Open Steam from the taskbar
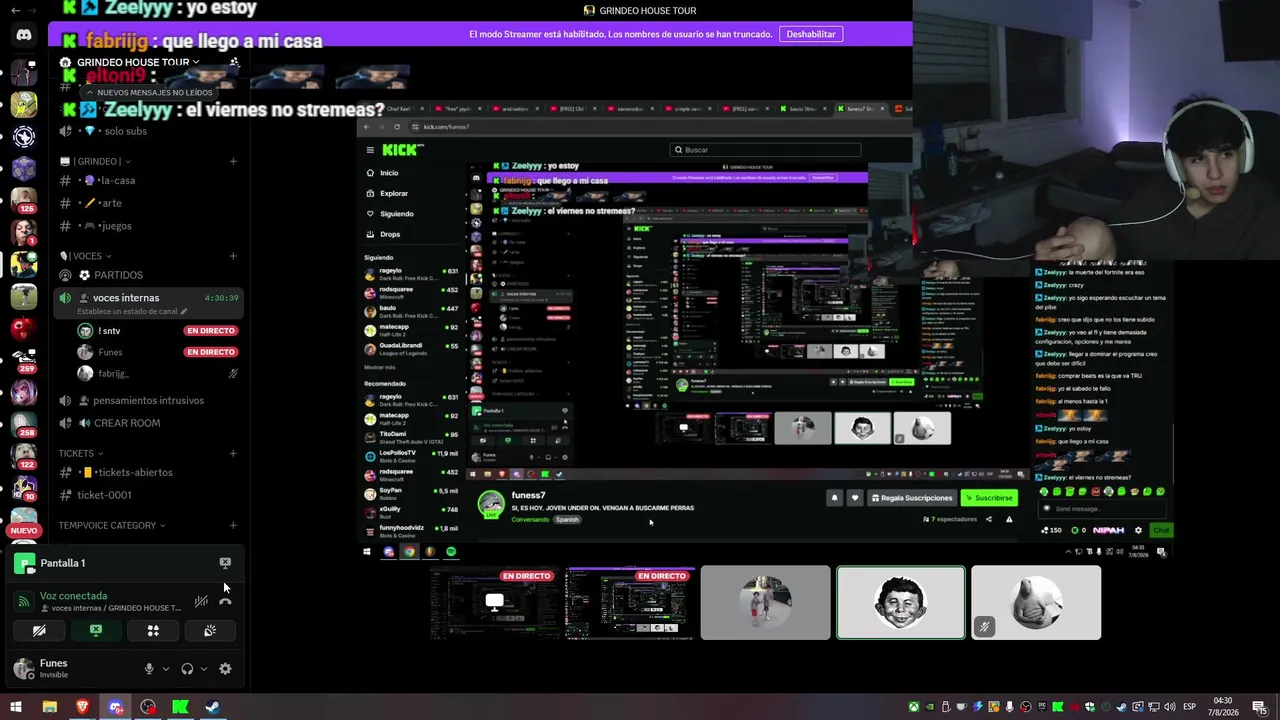The image size is (1280, 720). click(213, 707)
